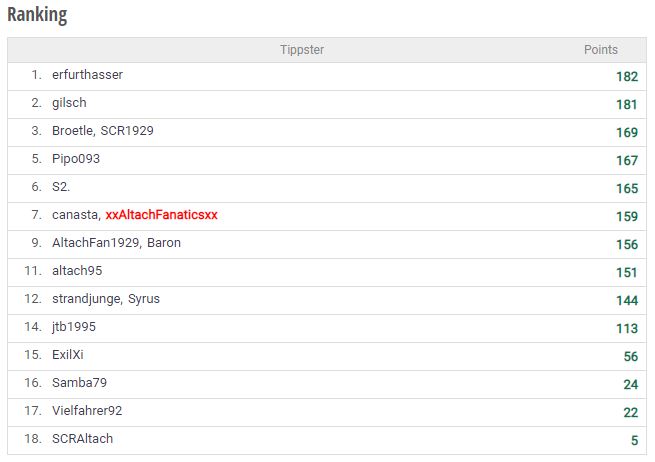Click the ExilXi tipster name
This screenshot has height=462, width=655.
tap(68, 355)
